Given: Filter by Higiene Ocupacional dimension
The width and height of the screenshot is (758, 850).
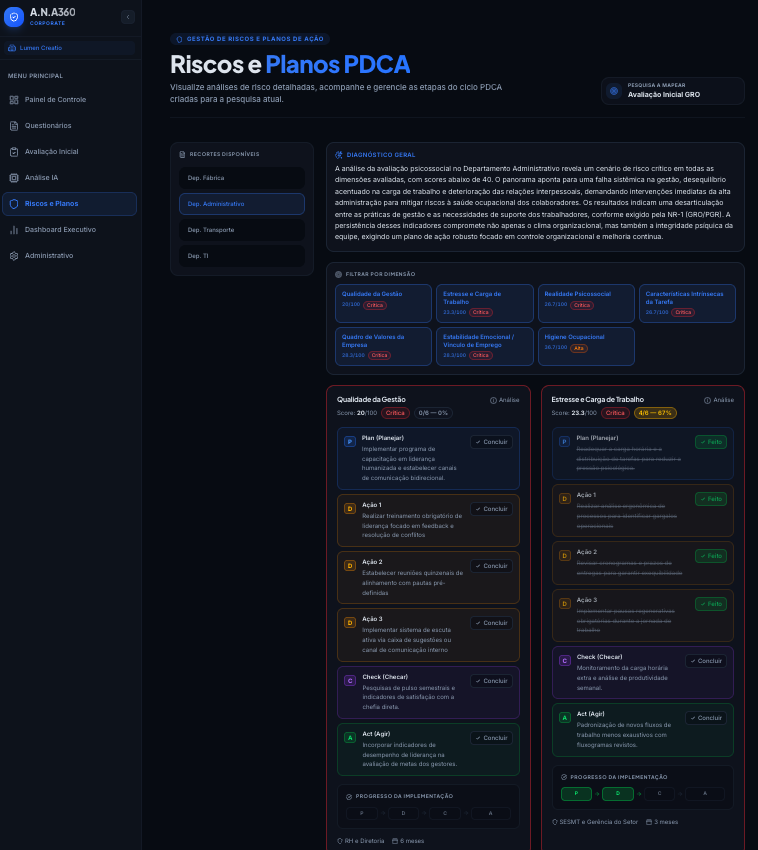Looking at the screenshot, I should coord(586,346).
